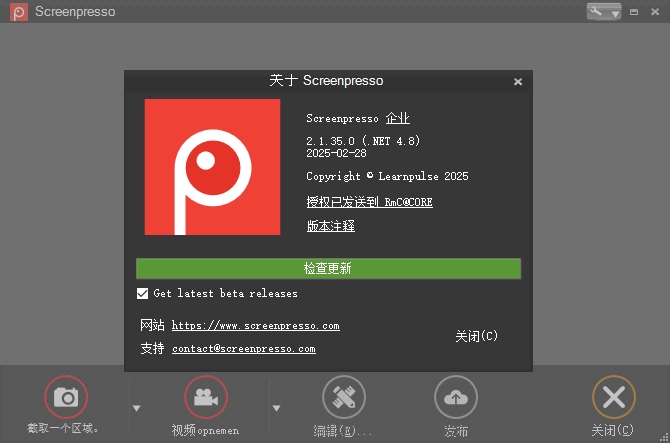Click the window resize grip corner
This screenshot has height=443, width=670.
point(664,437)
